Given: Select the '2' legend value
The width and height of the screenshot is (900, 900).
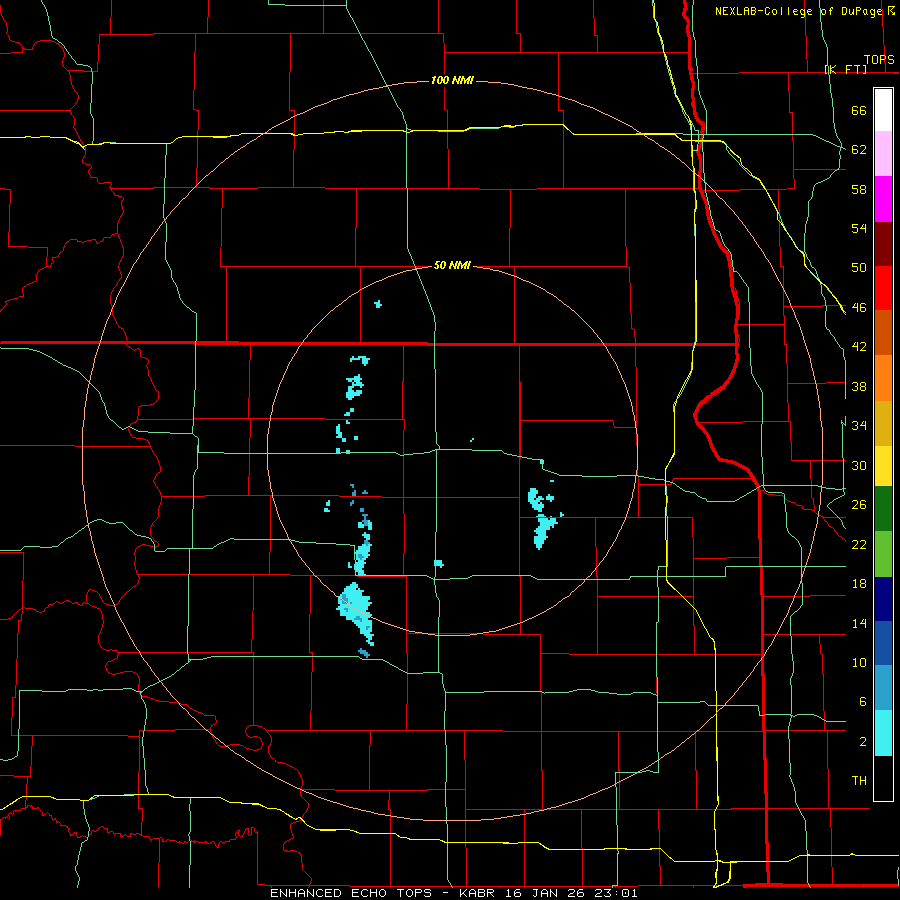Looking at the screenshot, I should pos(862,742).
